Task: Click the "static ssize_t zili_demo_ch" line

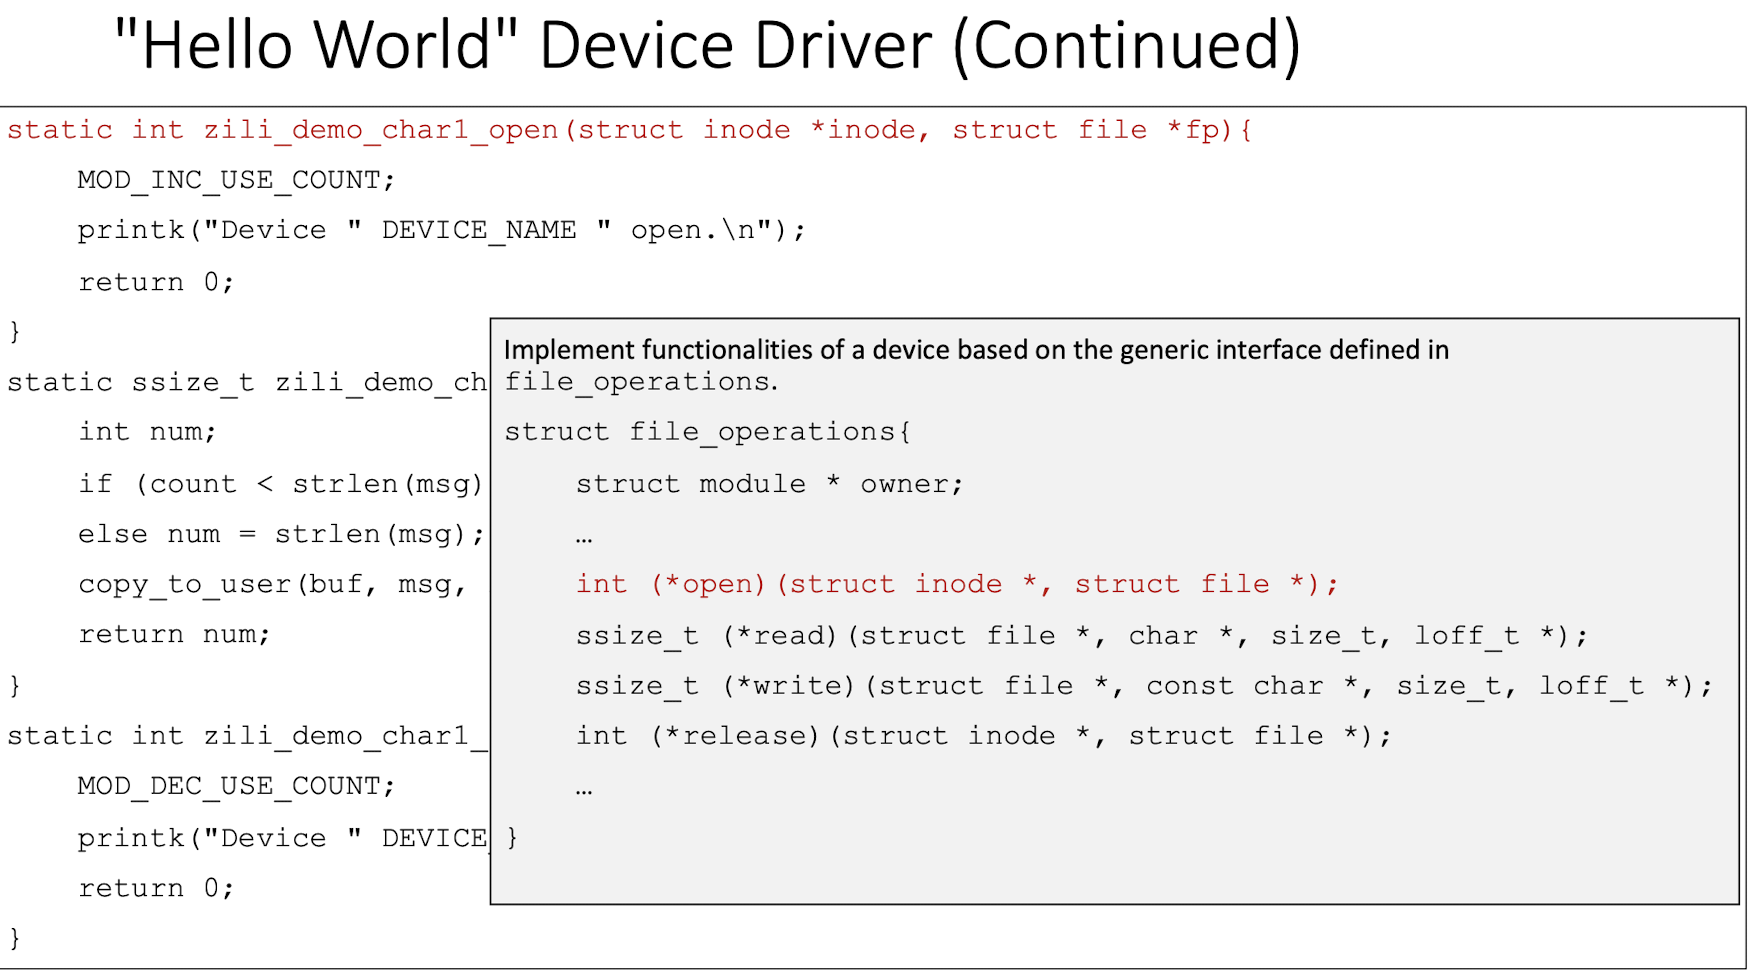Action: click(247, 383)
